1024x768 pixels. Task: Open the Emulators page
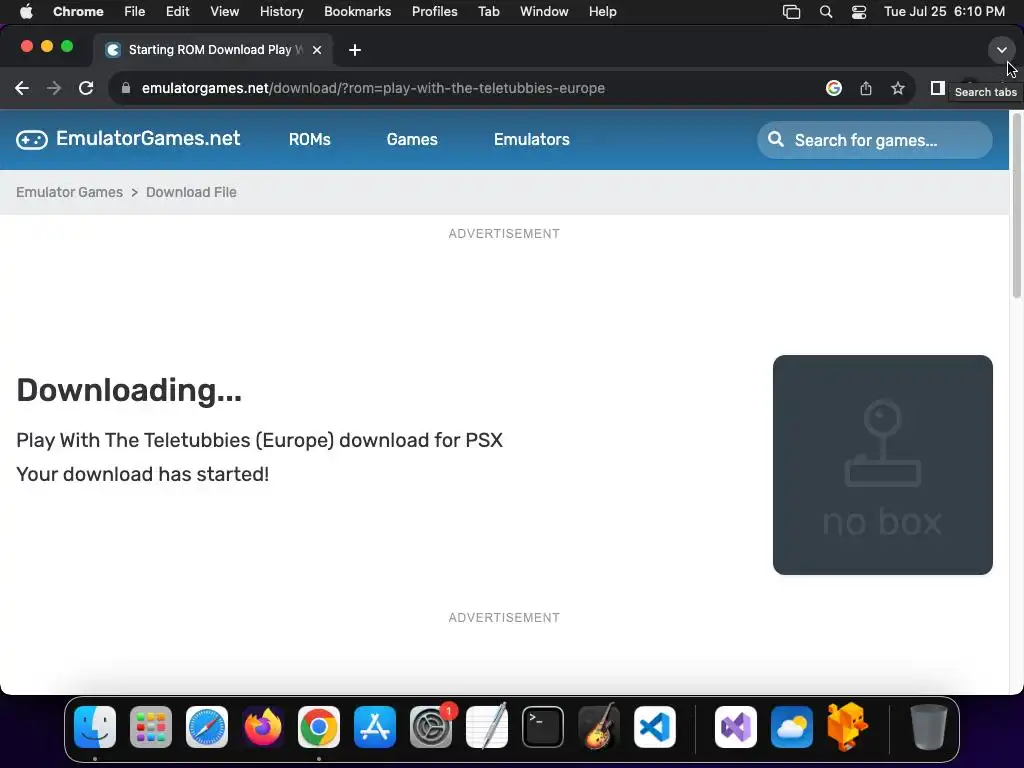(x=532, y=139)
